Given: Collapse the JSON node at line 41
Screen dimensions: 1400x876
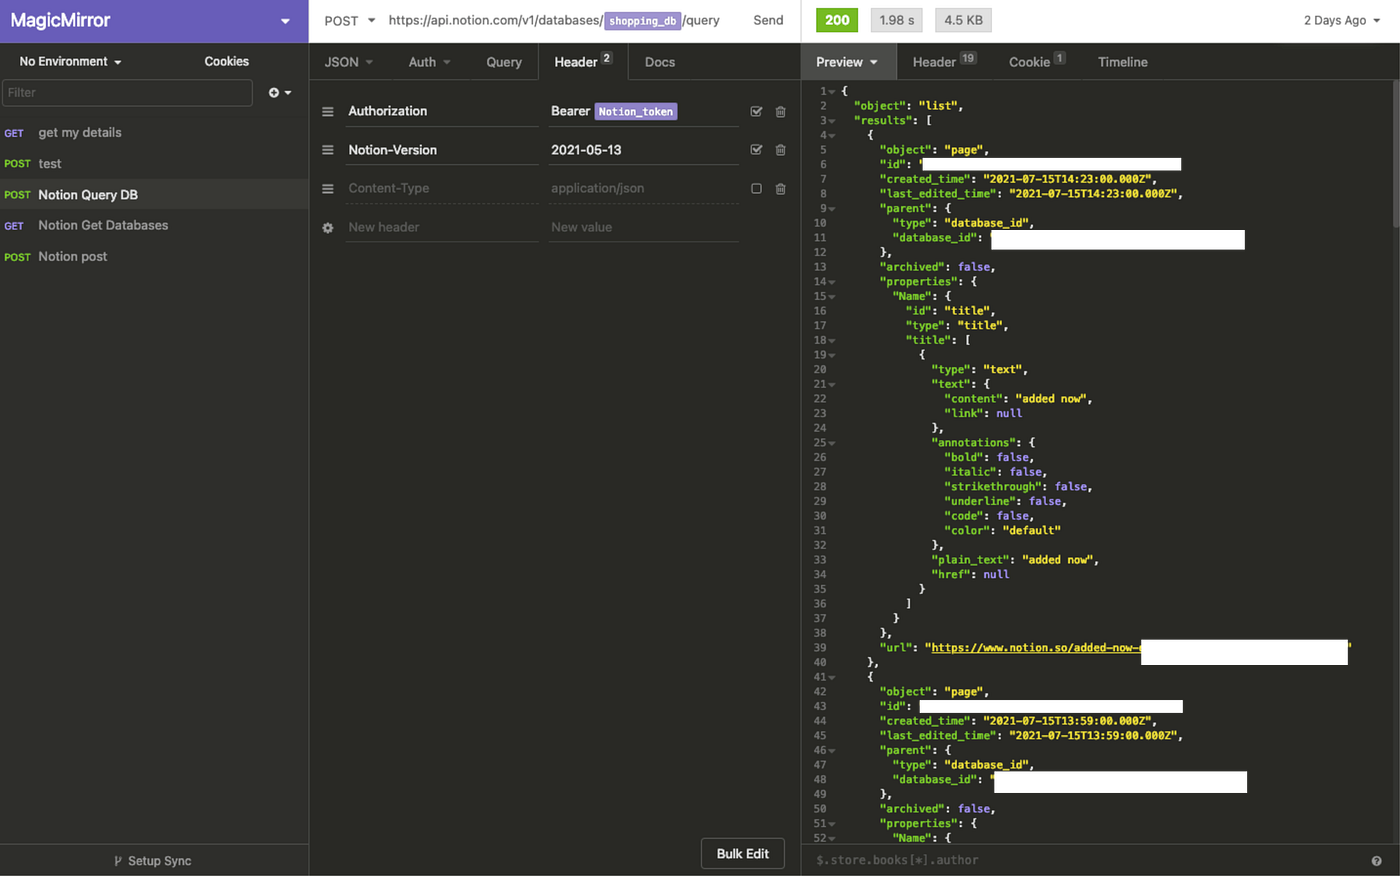Looking at the screenshot, I should (x=831, y=677).
